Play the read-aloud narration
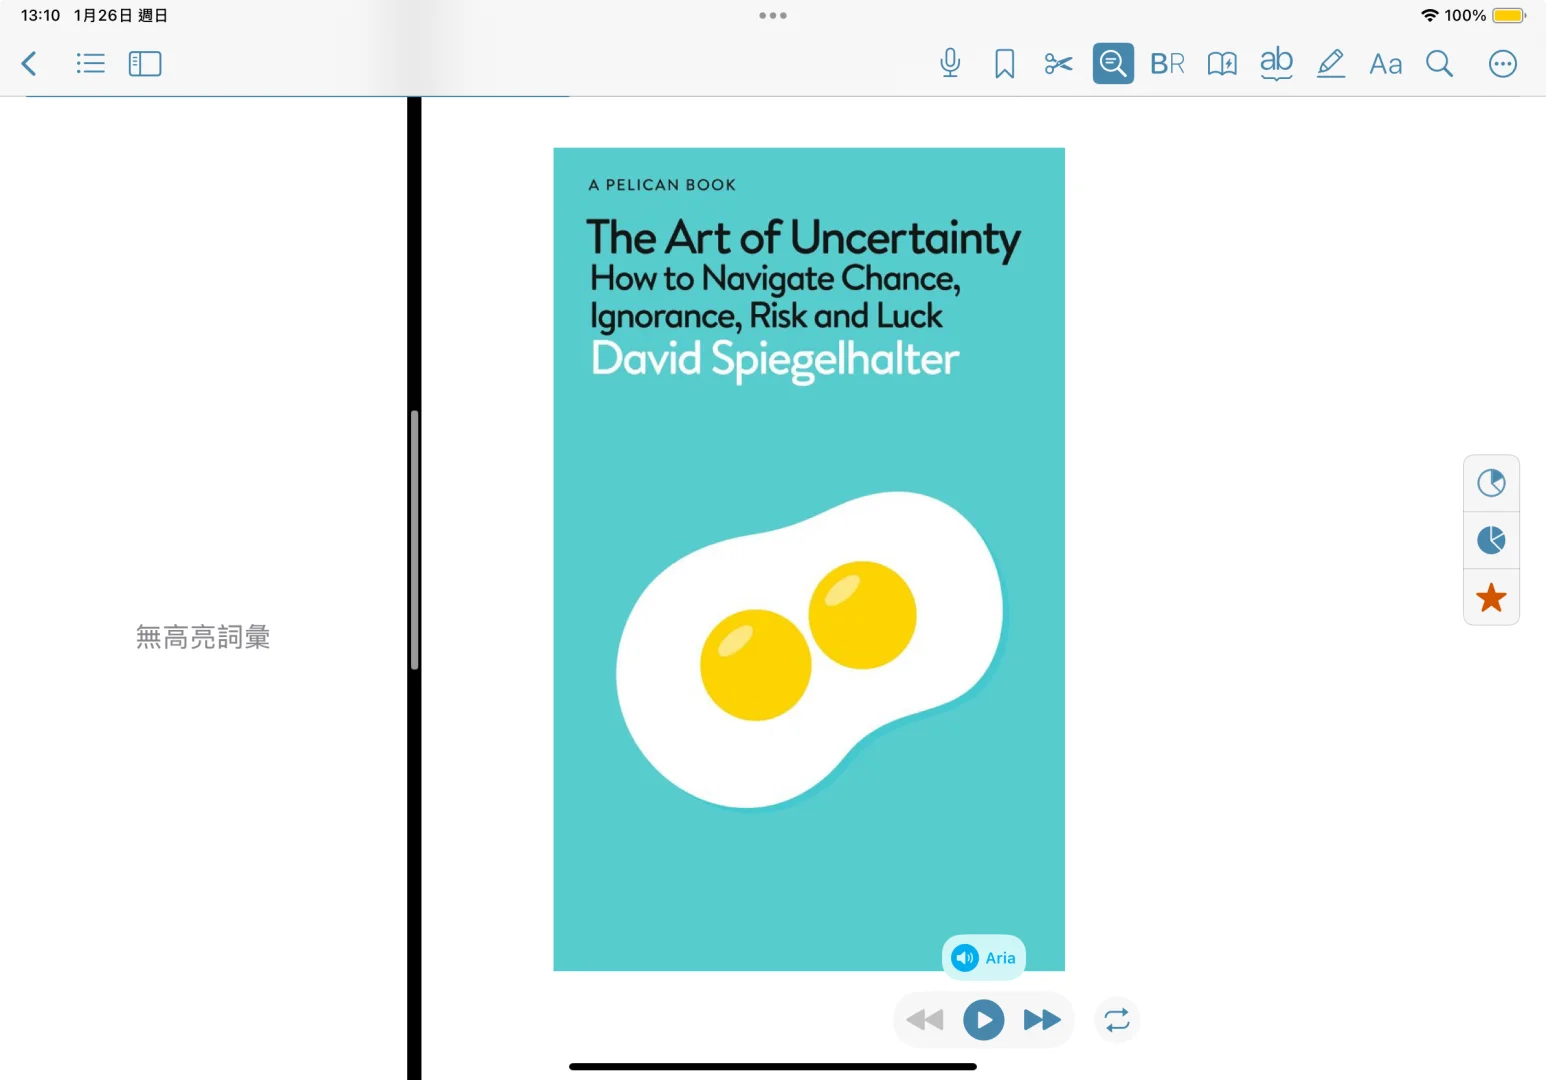1546x1080 pixels. coord(984,1020)
